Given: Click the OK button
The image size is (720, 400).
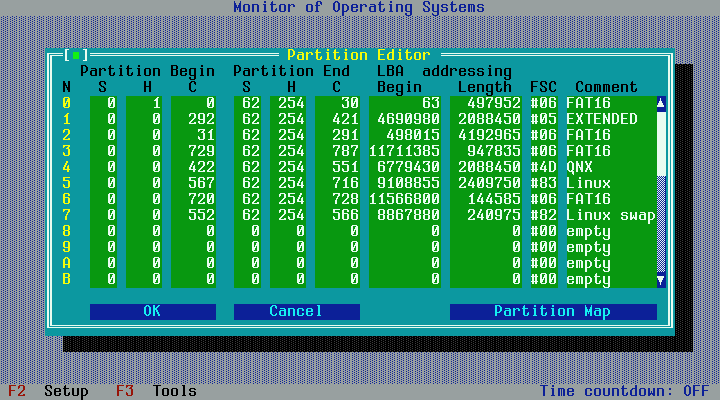Looking at the screenshot, I should tap(152, 311).
